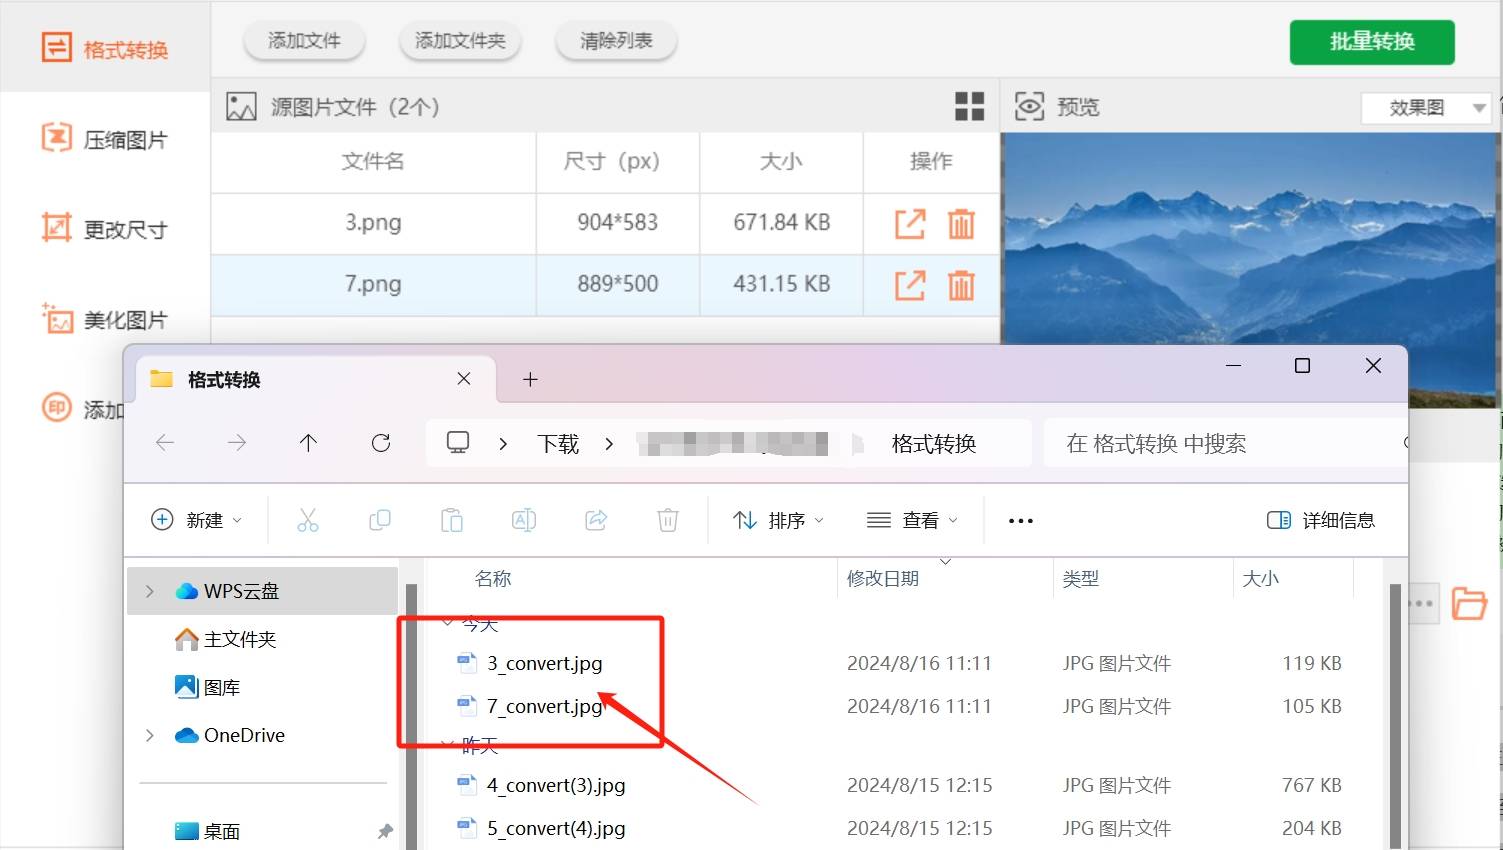1503x850 pixels.
Task: Select the 7.png file name cell
Action: tap(373, 284)
